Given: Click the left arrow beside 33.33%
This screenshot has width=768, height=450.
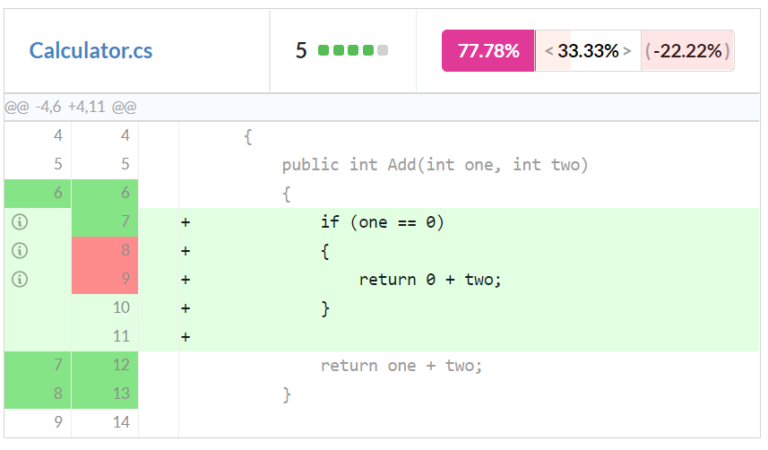Looking at the screenshot, I should coord(549,51).
